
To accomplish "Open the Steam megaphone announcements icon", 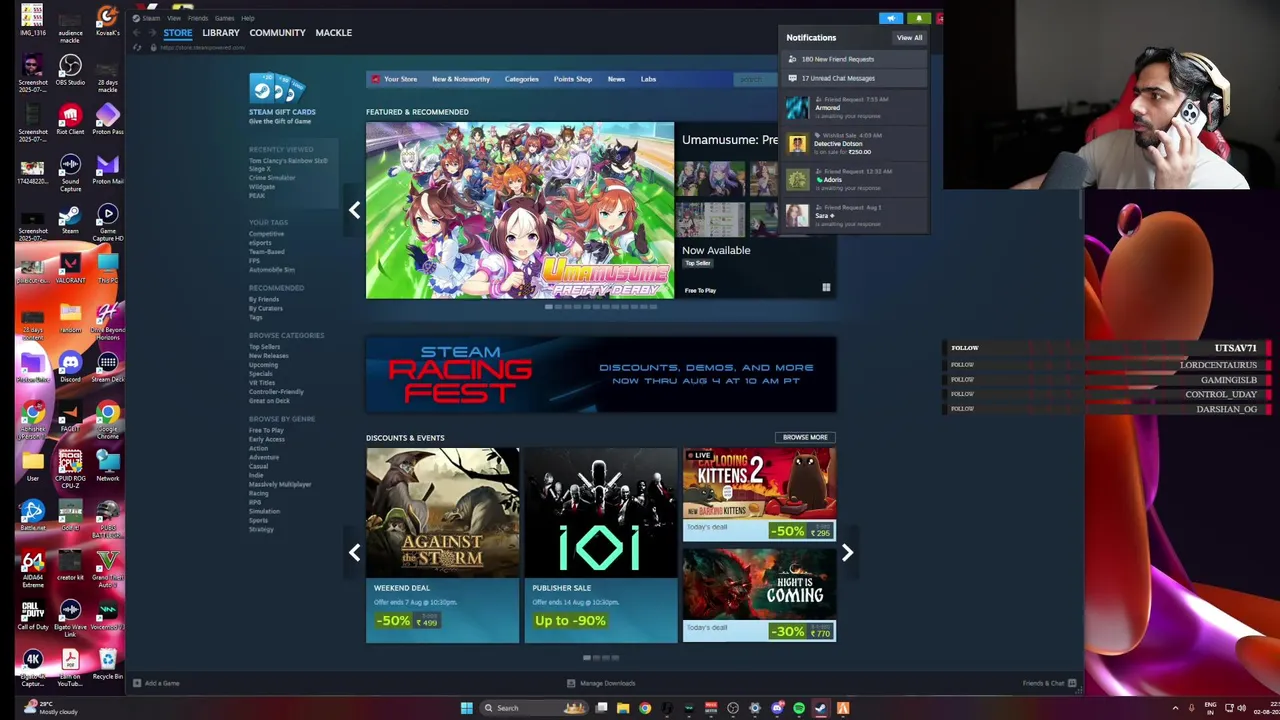I will pos(890,18).
